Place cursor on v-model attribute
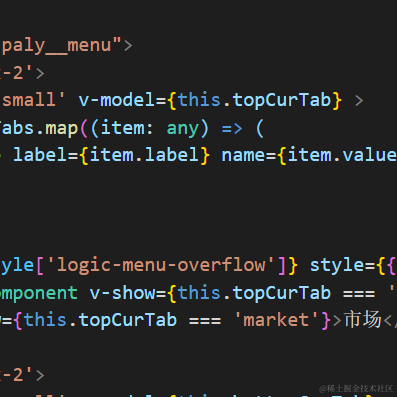This screenshot has width=397, height=397. [117, 100]
